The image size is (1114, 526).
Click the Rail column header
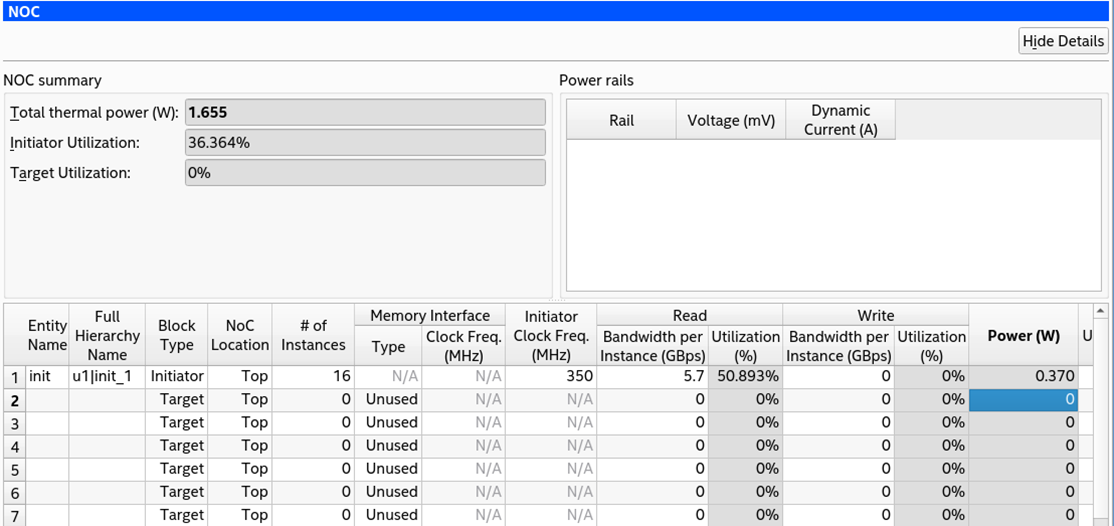(621, 120)
